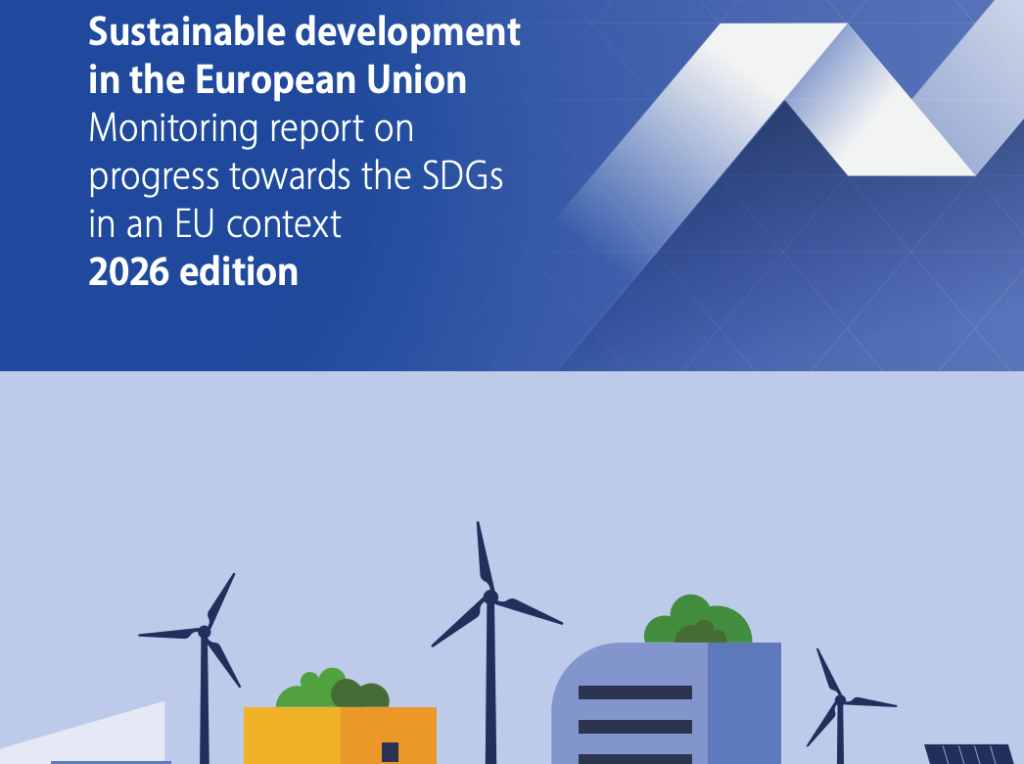
Task: Select the rounded blue office building
Action: pos(666,703)
